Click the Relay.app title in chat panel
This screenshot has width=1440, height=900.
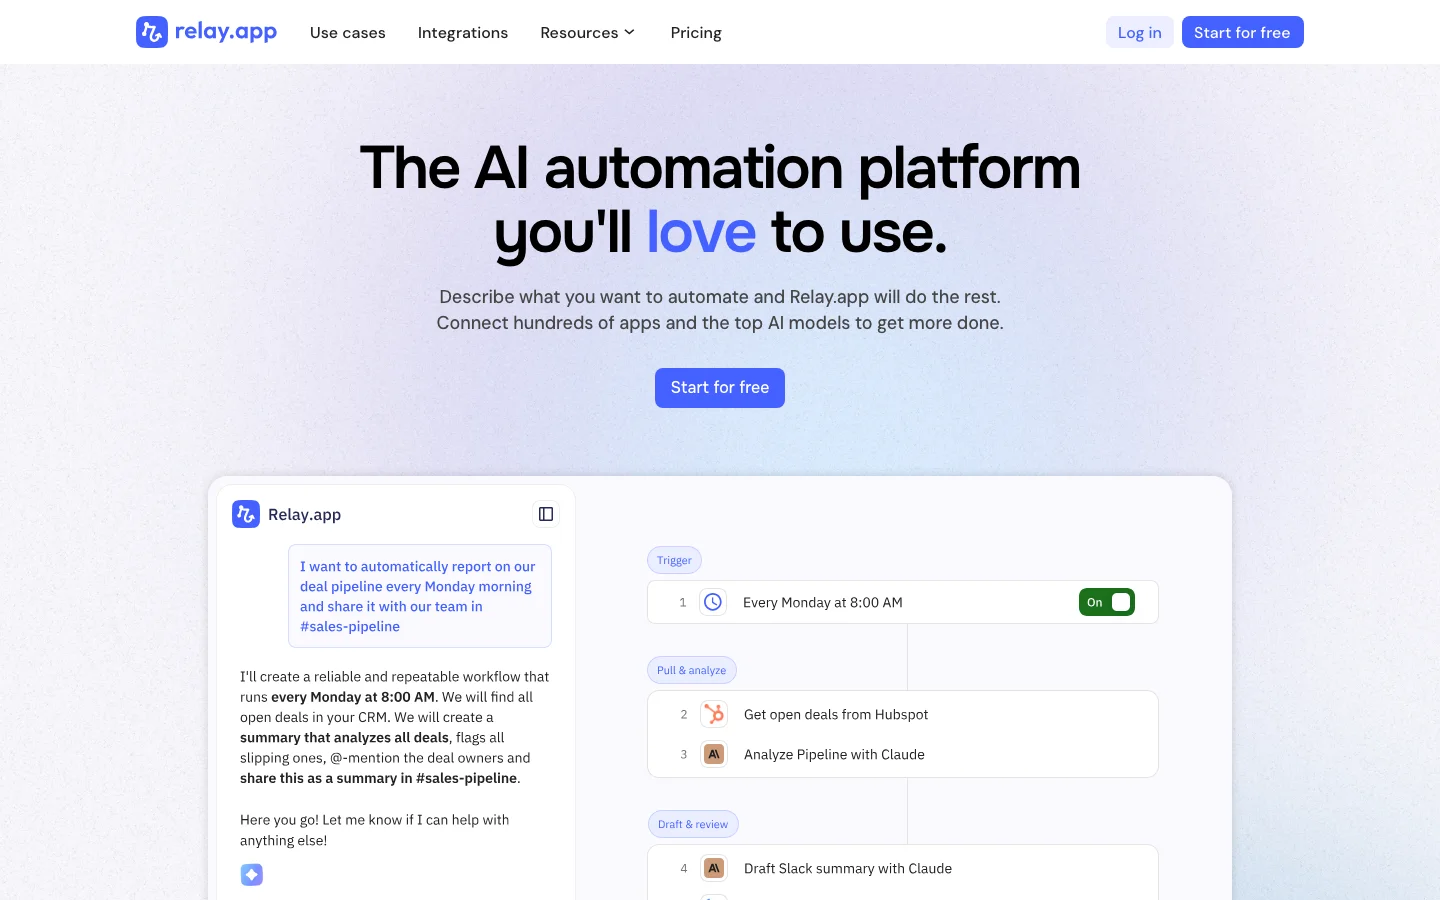pyautogui.click(x=305, y=514)
